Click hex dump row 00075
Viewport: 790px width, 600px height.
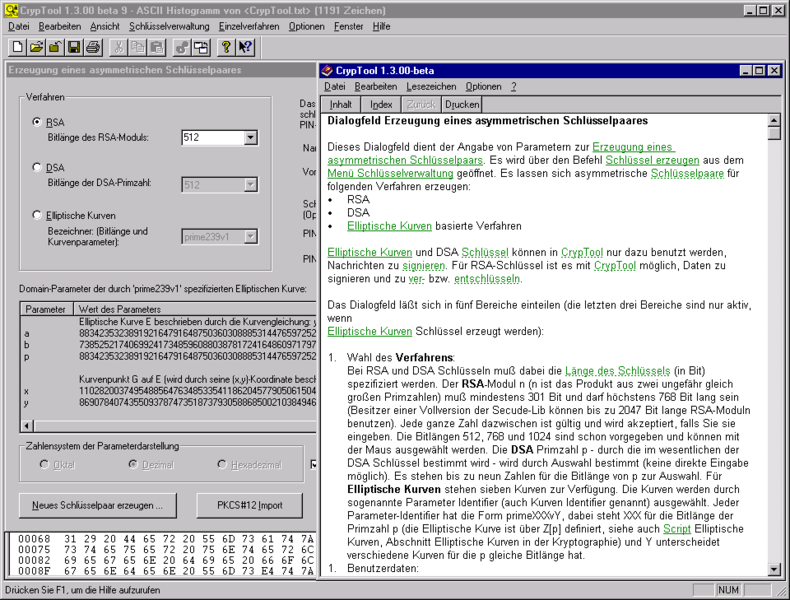165,550
